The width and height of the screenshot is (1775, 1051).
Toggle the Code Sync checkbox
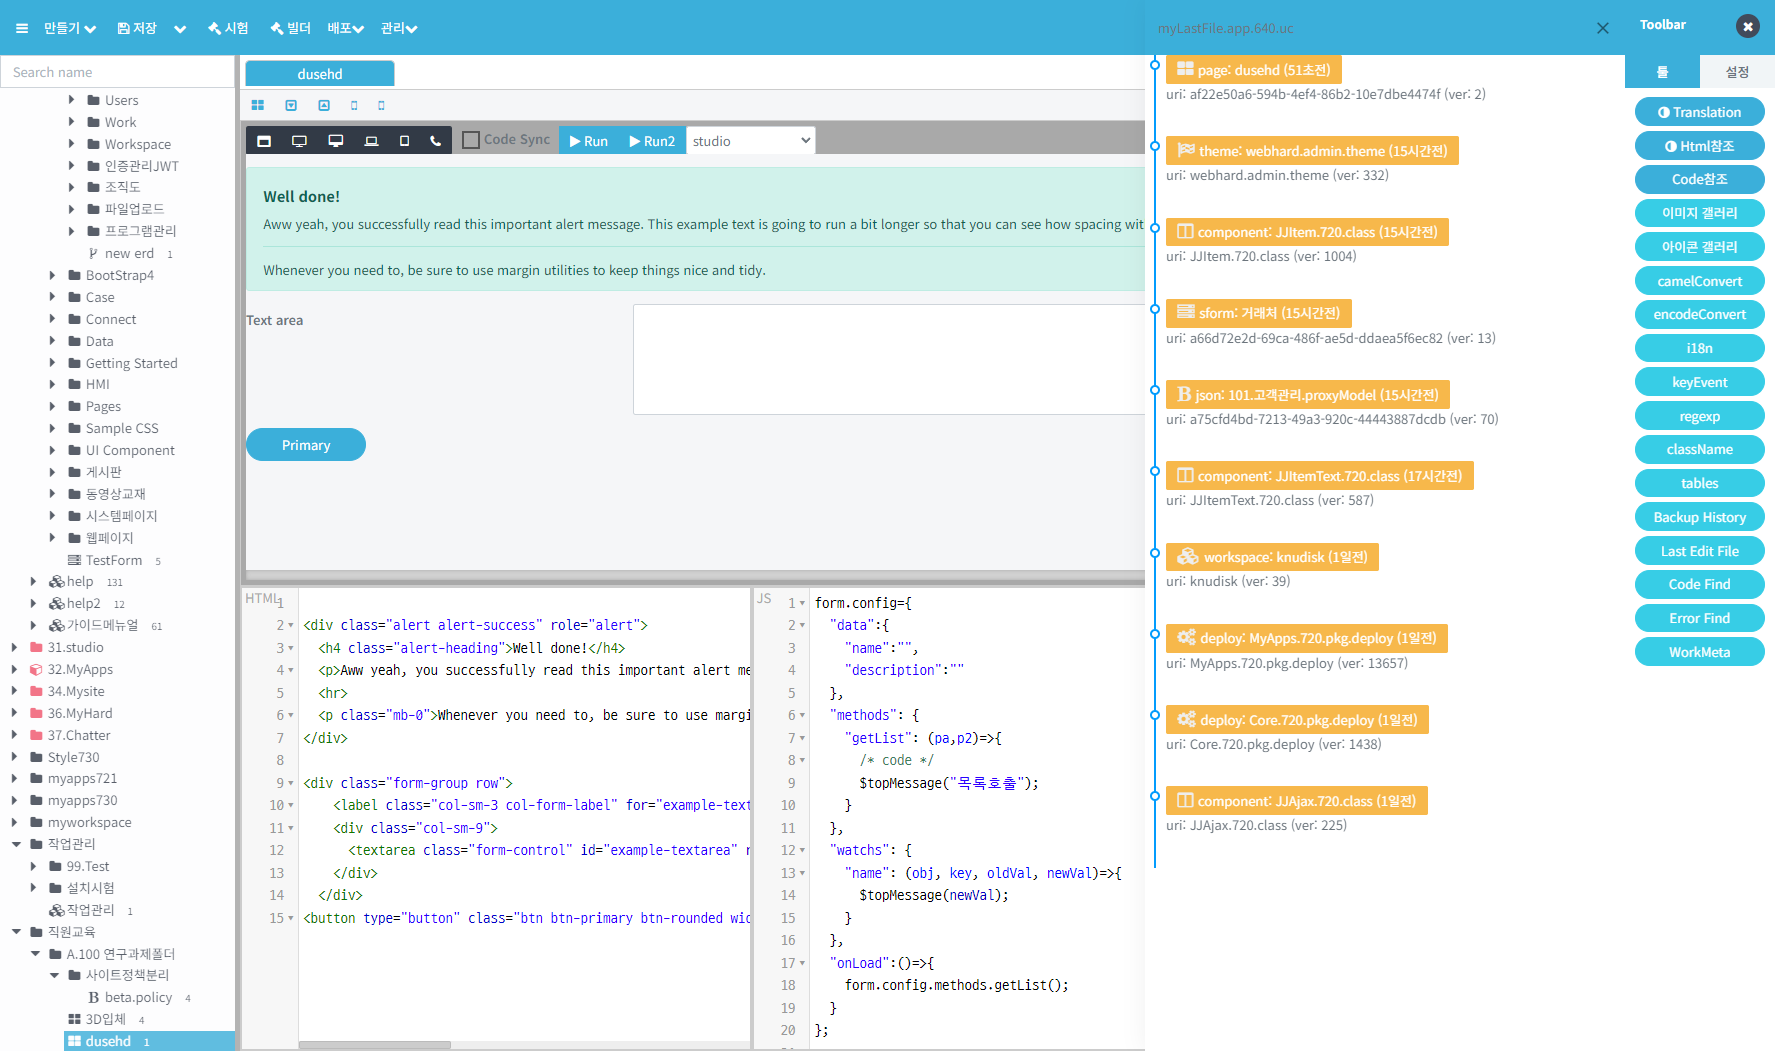471,140
